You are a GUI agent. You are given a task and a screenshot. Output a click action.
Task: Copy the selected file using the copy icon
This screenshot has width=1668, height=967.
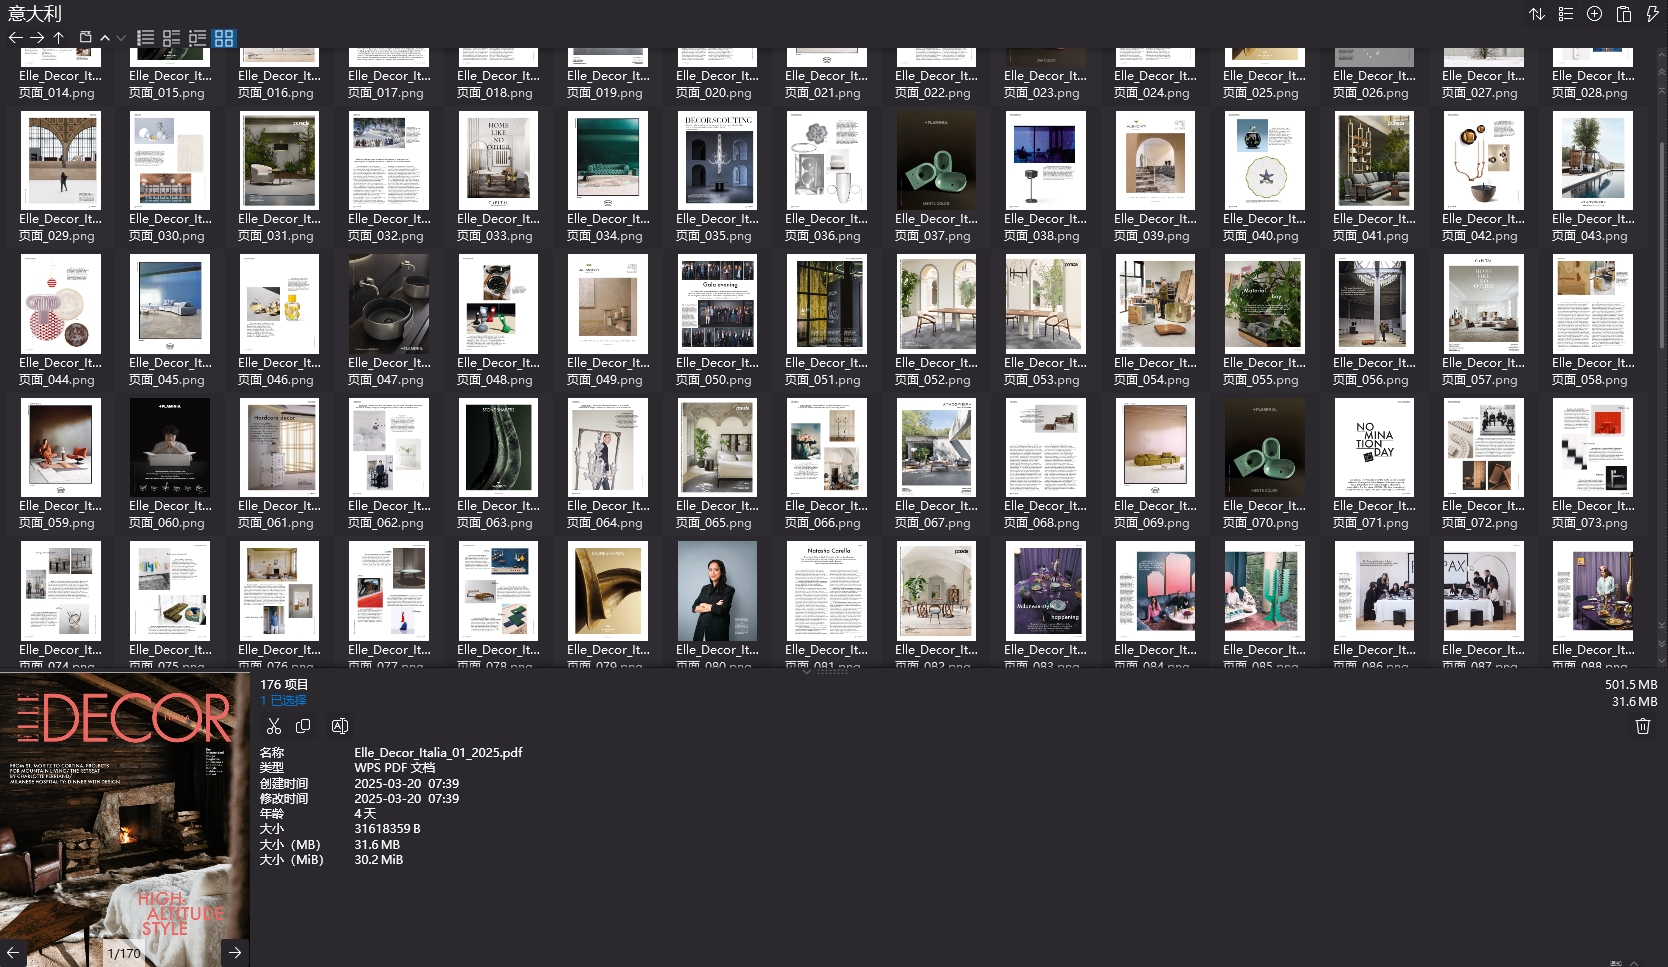tap(303, 726)
